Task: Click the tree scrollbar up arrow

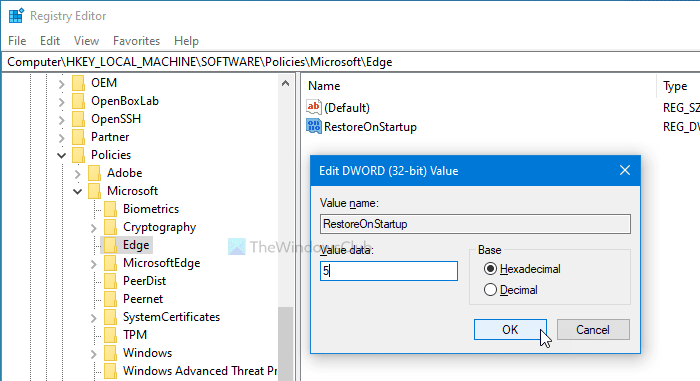Action: click(x=286, y=83)
